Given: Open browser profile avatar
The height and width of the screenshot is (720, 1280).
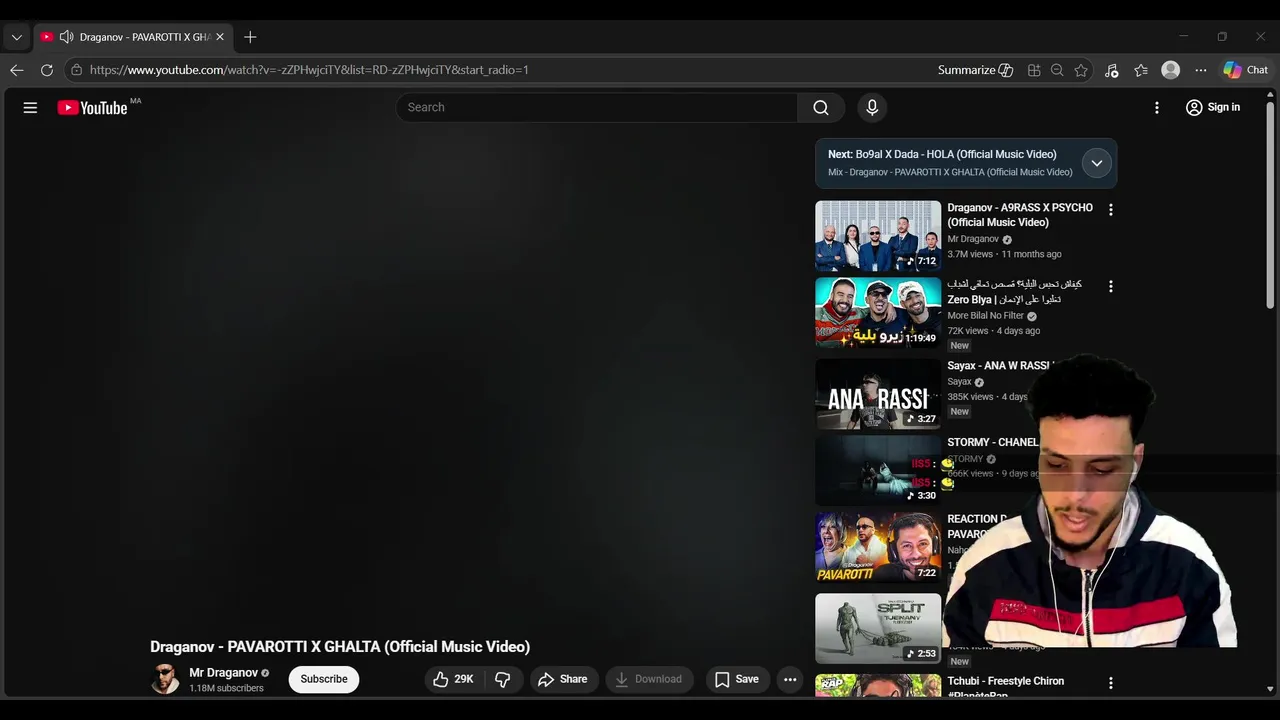Looking at the screenshot, I should 1171,70.
